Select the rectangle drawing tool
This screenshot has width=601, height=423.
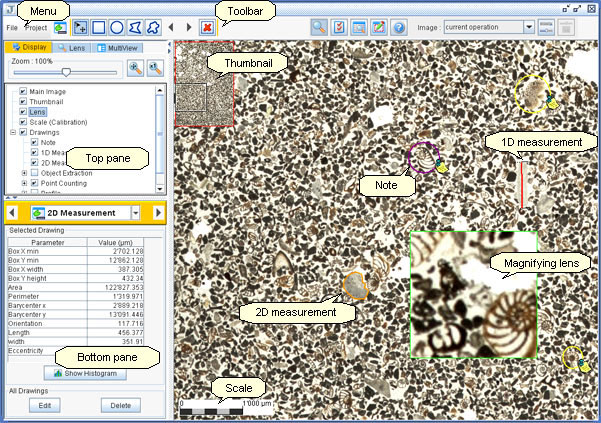point(99,28)
